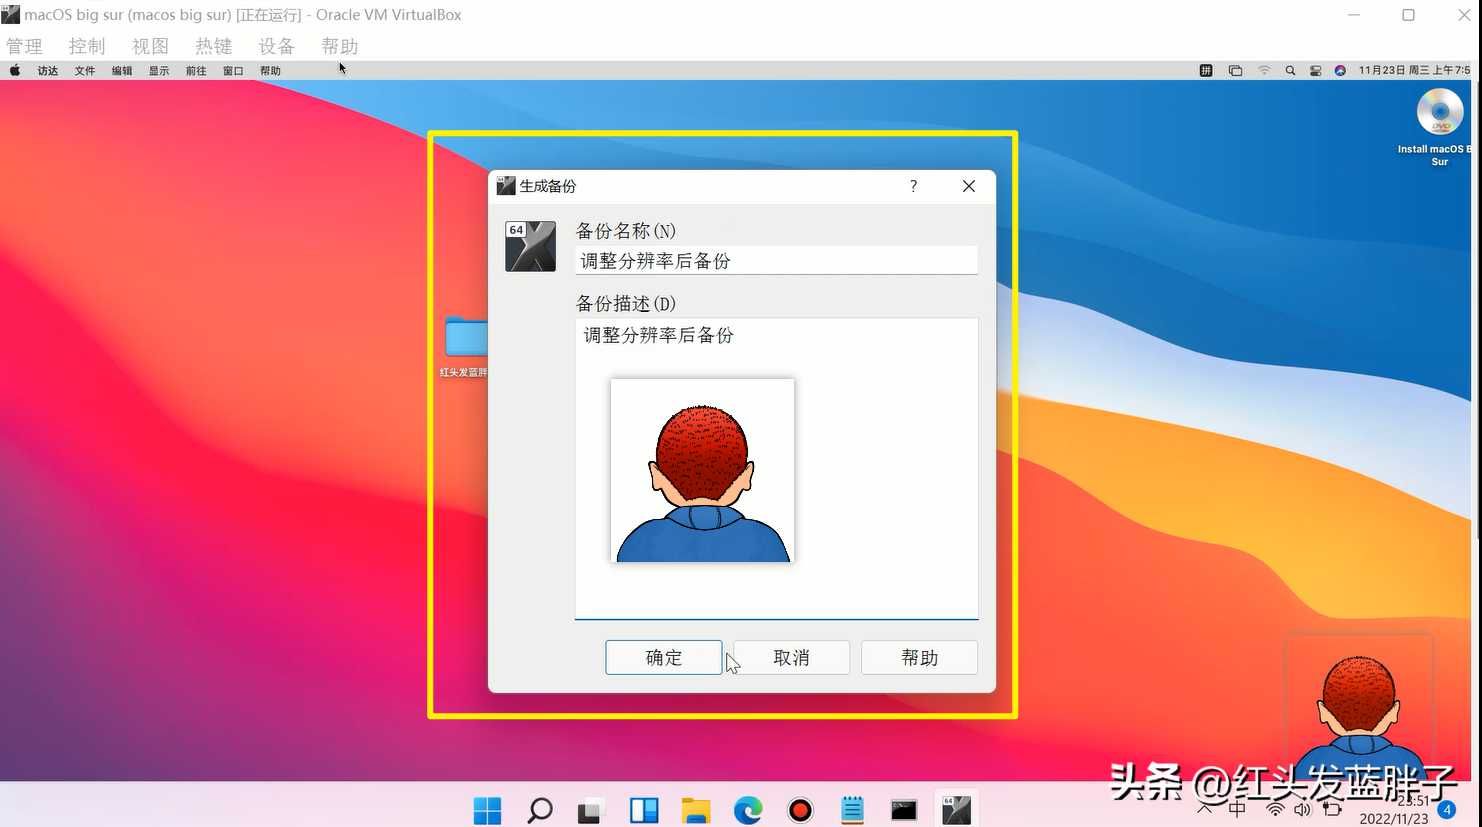
Task: Click the 生成备份 dialog title icon
Action: pos(506,186)
